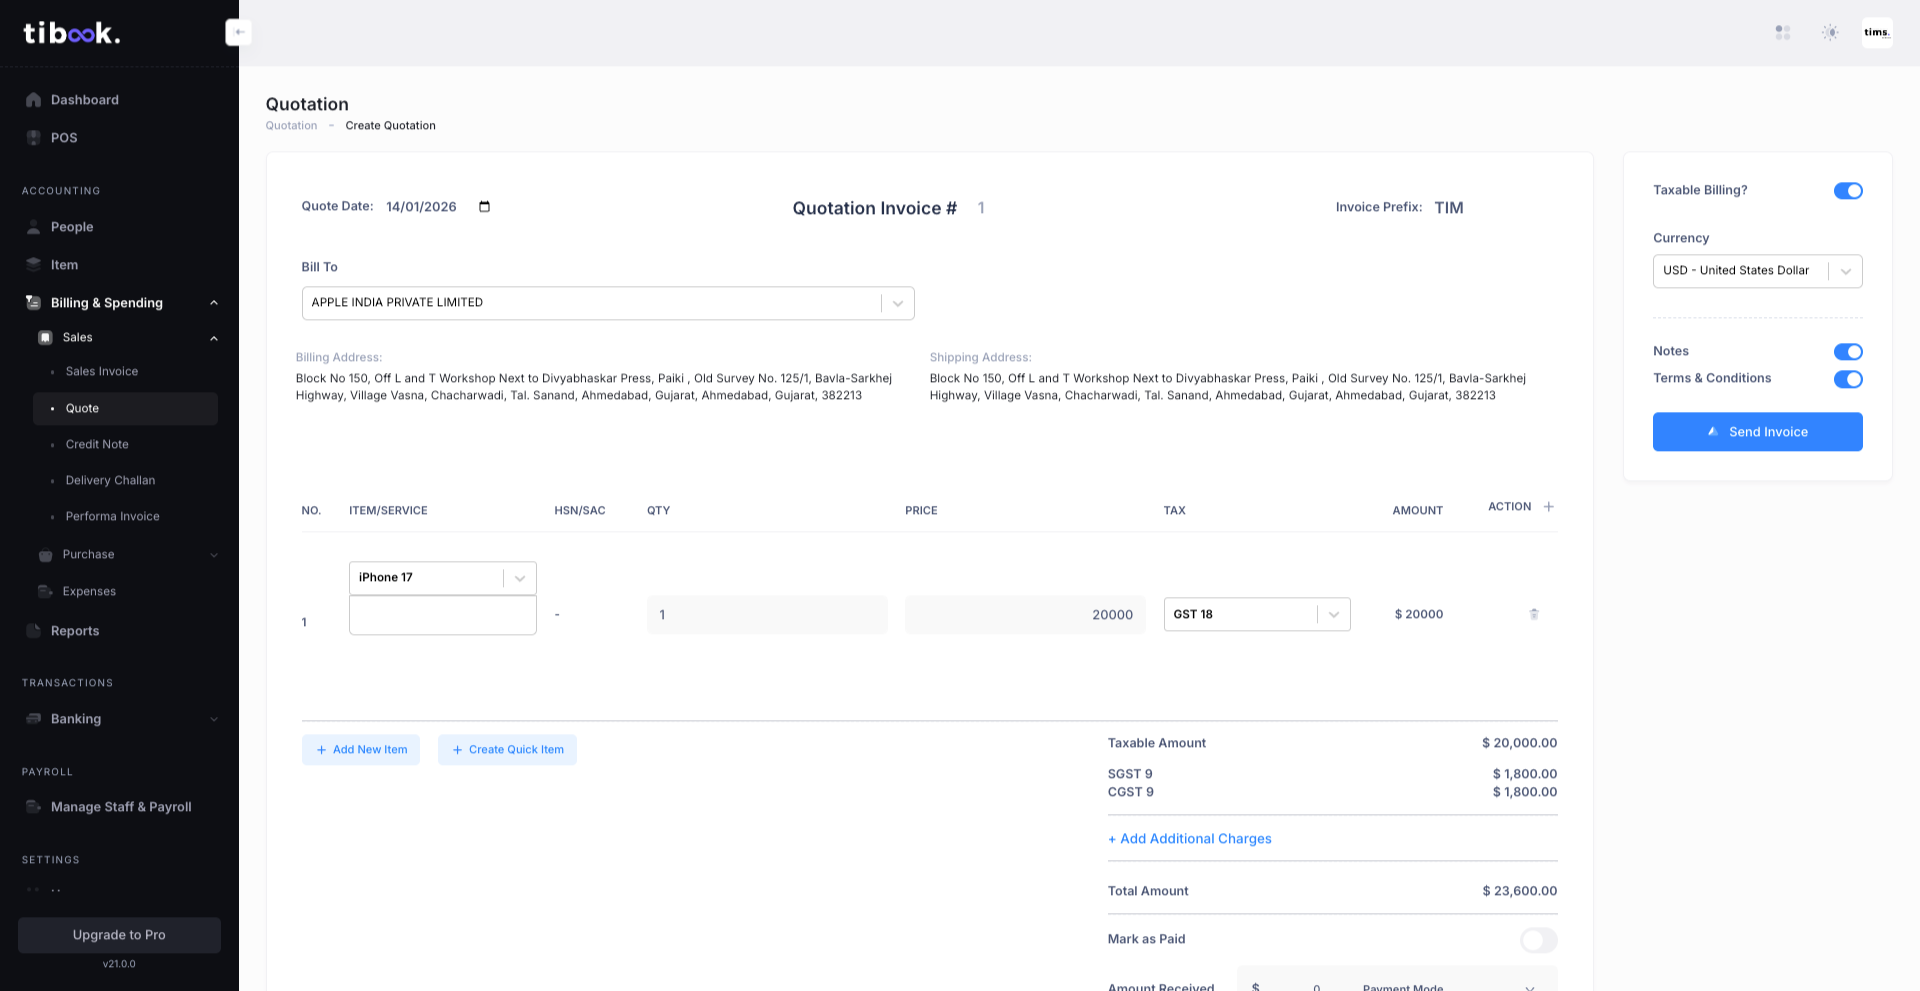This screenshot has width=1920, height=991.
Task: Enable the Mark as Paid switch
Action: tap(1538, 940)
